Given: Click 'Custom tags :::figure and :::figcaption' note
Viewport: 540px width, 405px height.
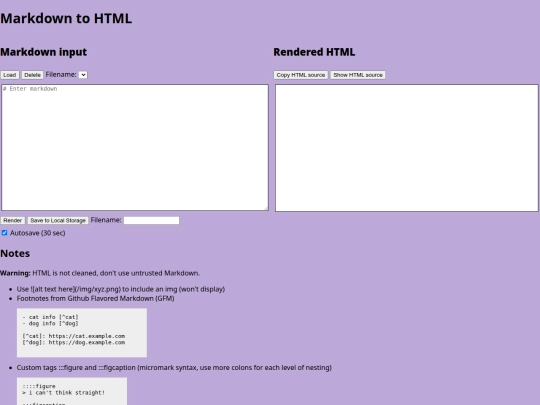Looking at the screenshot, I should click(174, 368).
